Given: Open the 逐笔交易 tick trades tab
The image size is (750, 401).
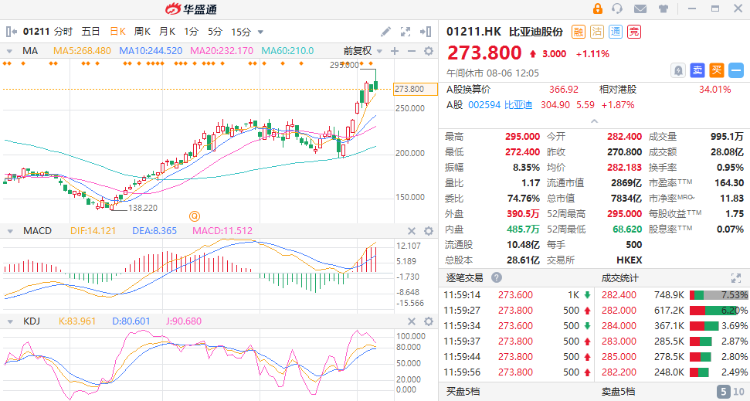Looking at the screenshot, I should pyautogui.click(x=464, y=278).
